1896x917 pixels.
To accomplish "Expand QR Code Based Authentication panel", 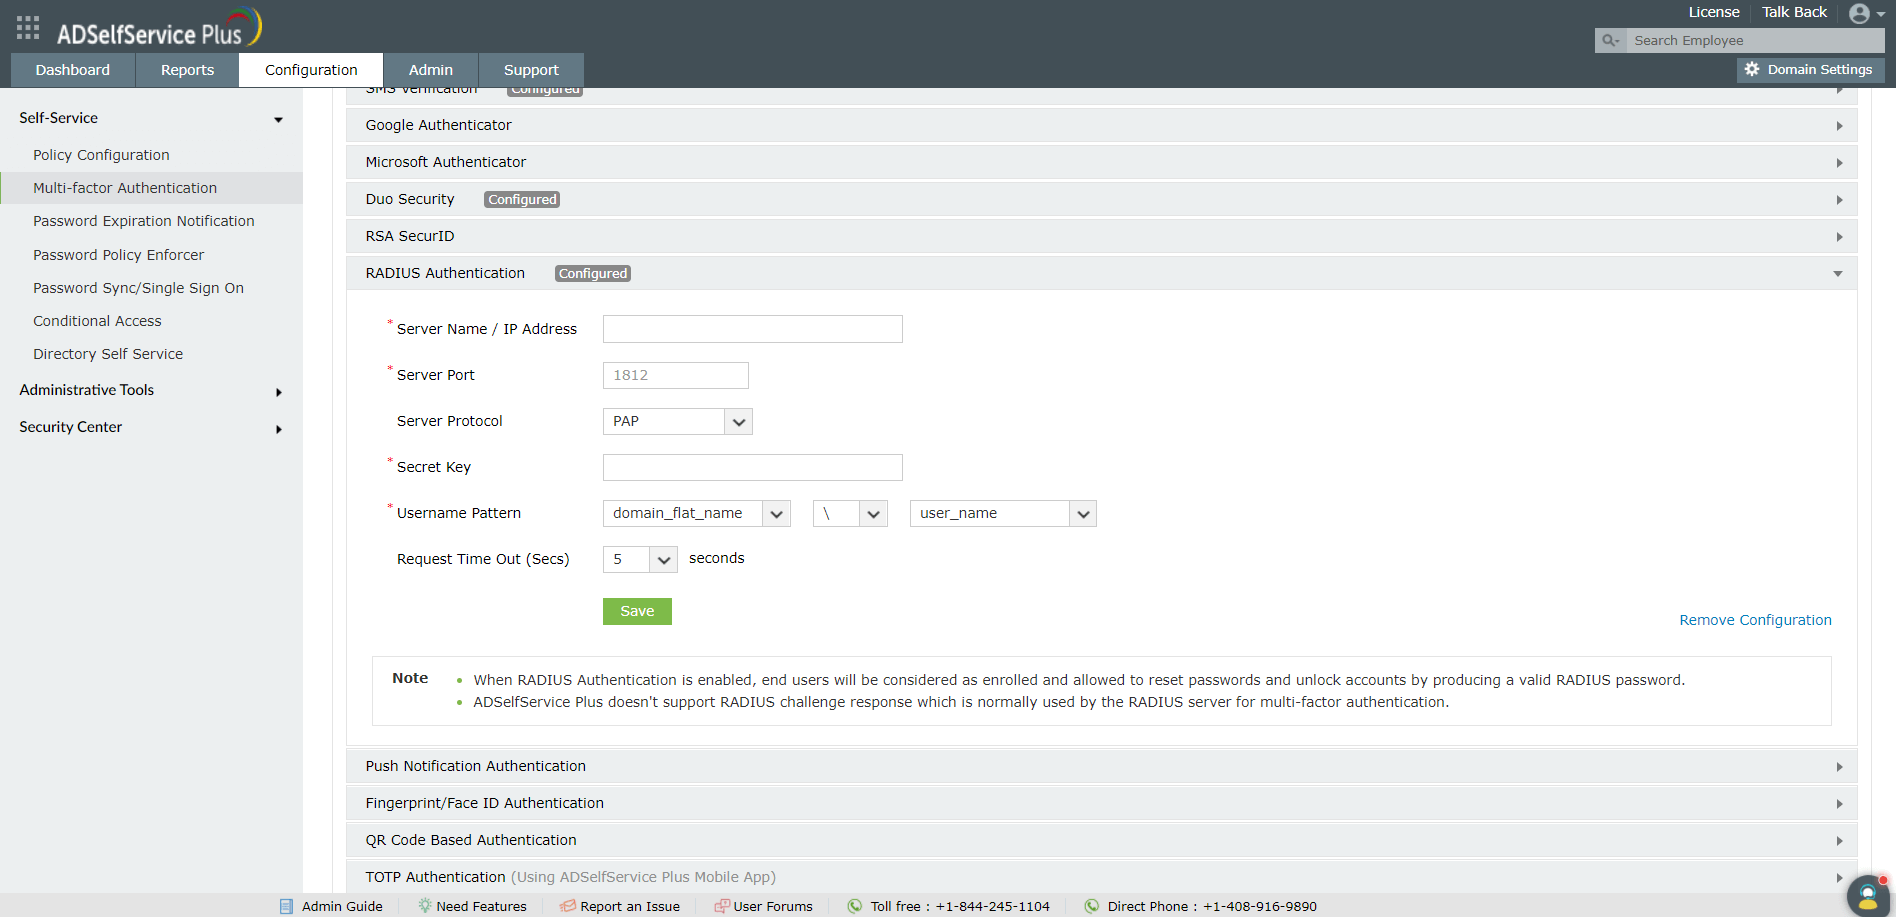I will point(1101,840).
